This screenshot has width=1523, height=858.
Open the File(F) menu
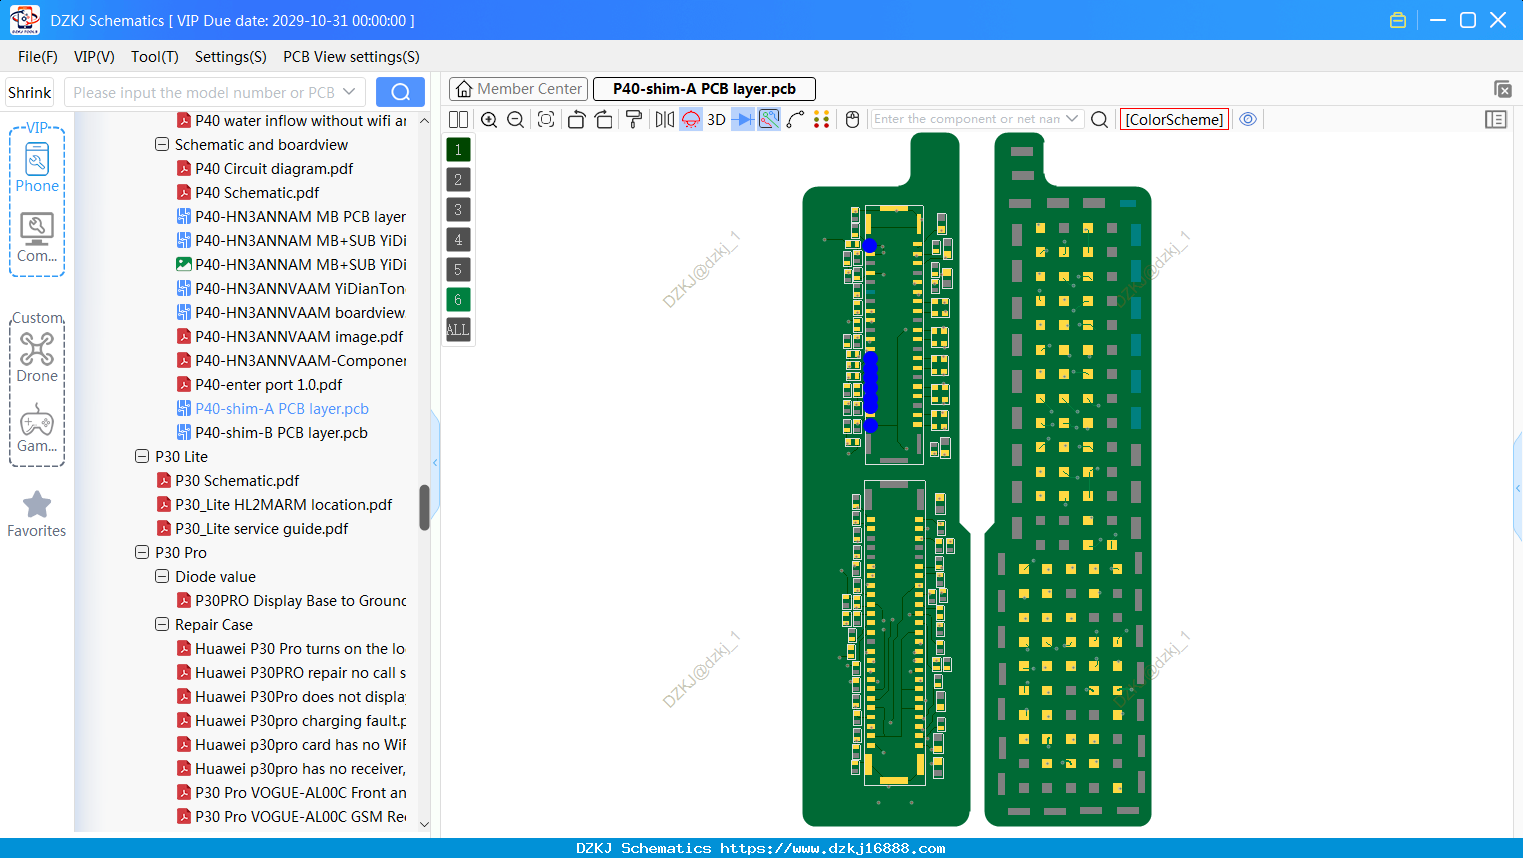click(x=38, y=57)
